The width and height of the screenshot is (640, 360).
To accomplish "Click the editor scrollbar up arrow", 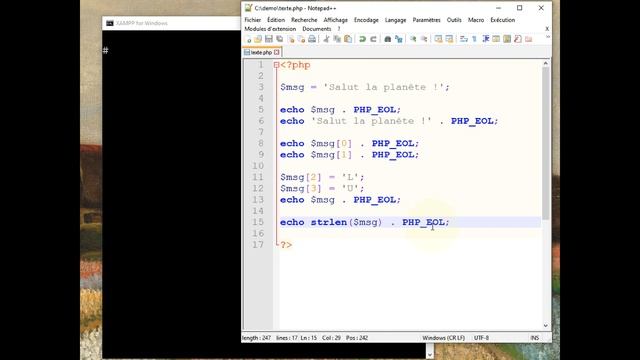I will point(546,63).
